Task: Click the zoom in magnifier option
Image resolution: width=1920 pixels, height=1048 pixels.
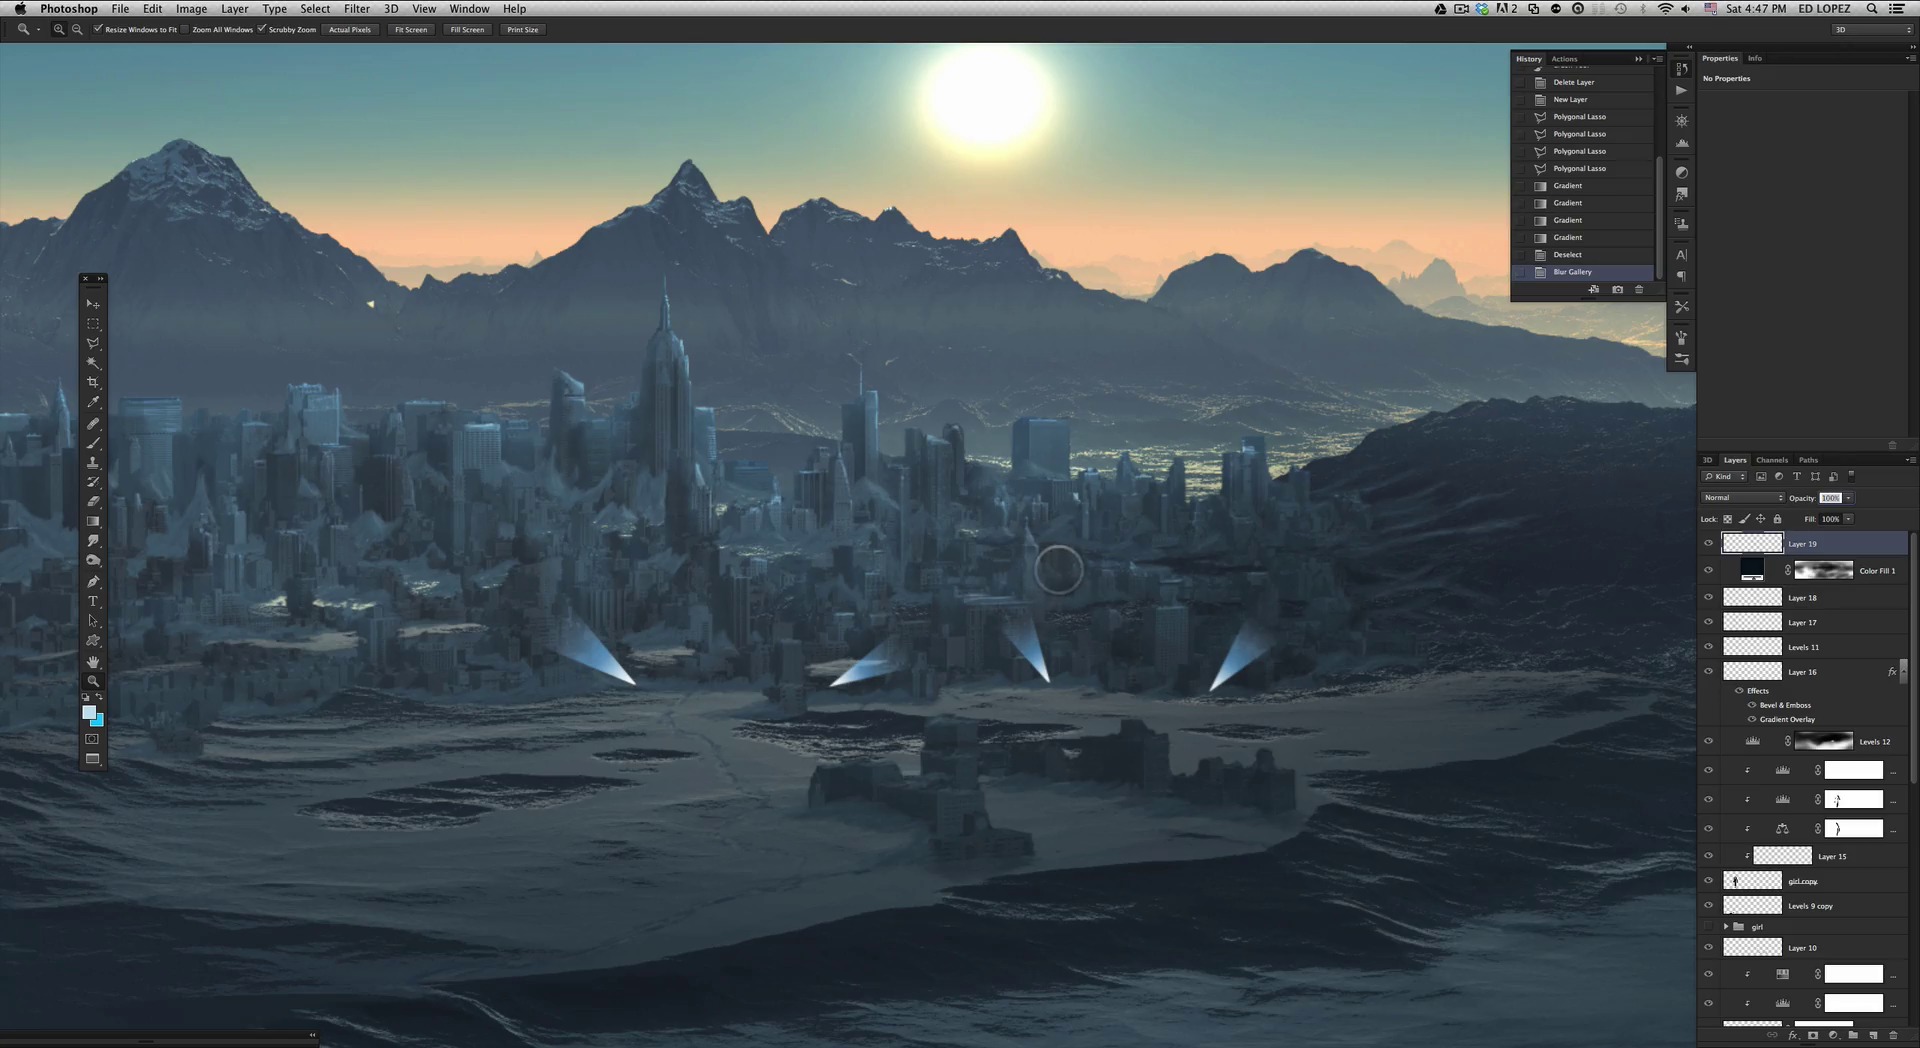Action: coord(59,30)
